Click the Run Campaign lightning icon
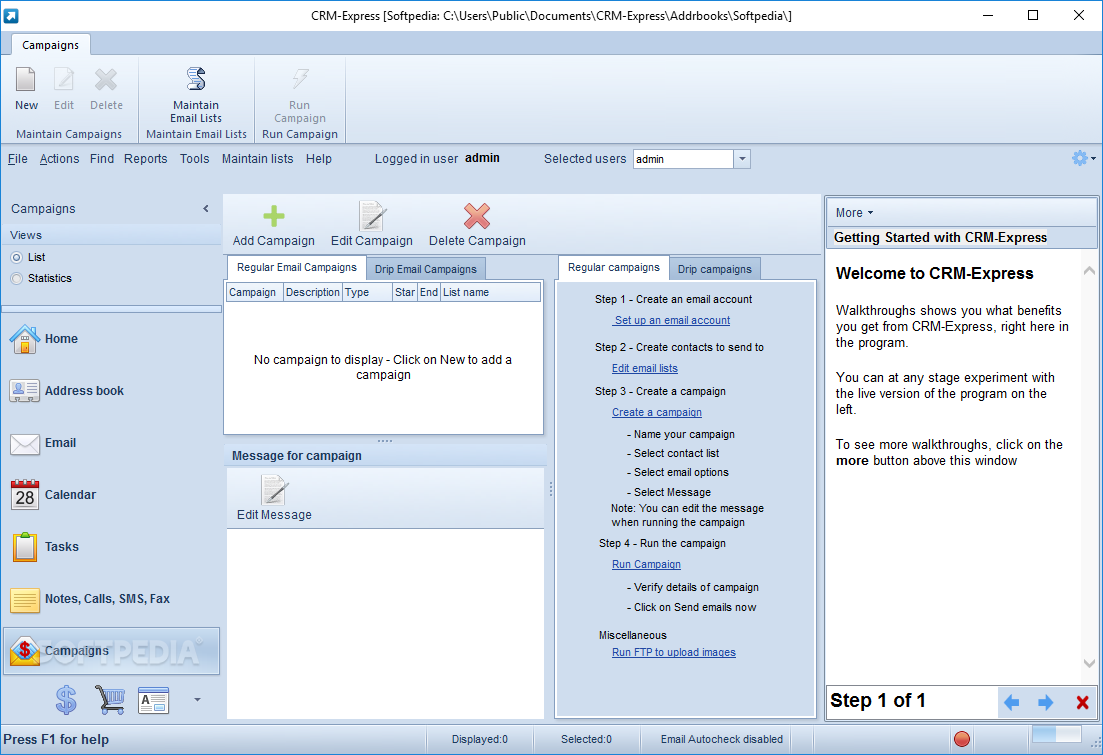This screenshot has height=755, width=1103. coord(300,79)
